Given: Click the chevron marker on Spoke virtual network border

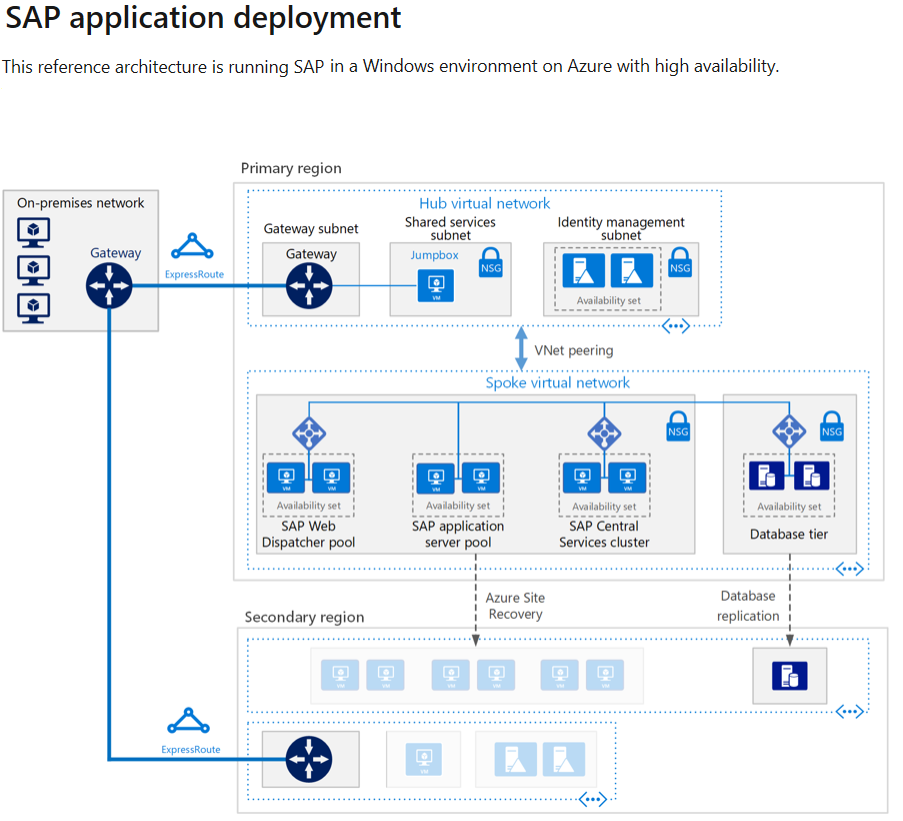Looking at the screenshot, I should 849,568.
